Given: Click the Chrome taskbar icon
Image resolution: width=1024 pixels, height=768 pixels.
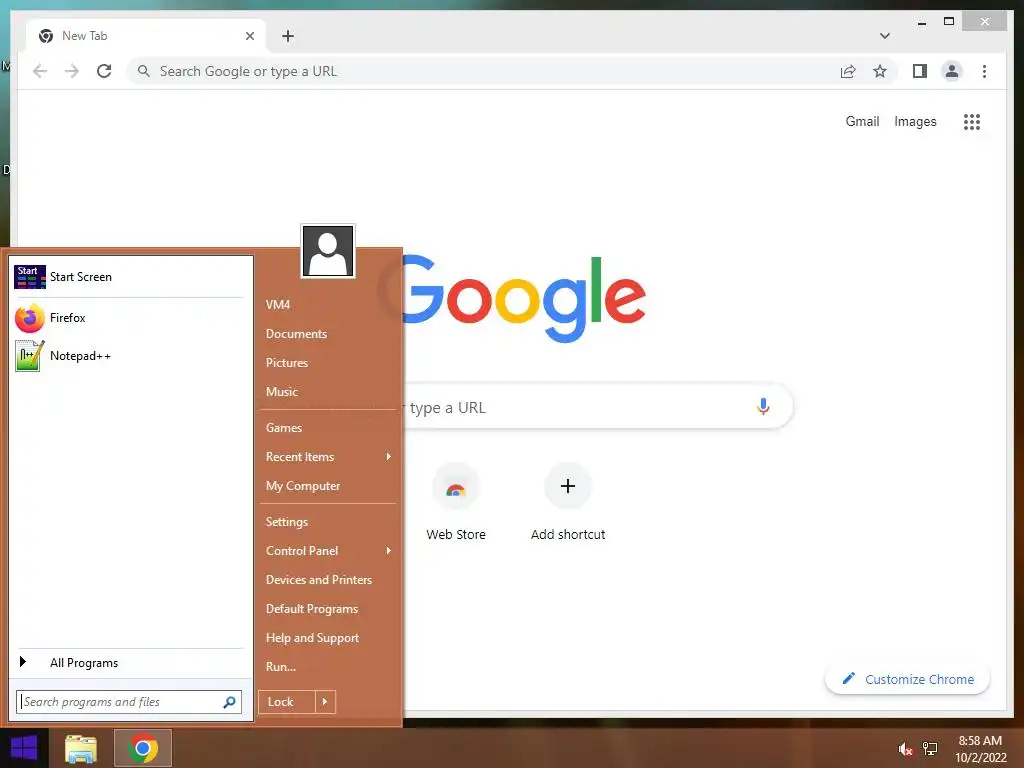Looking at the screenshot, I should coord(143,748).
